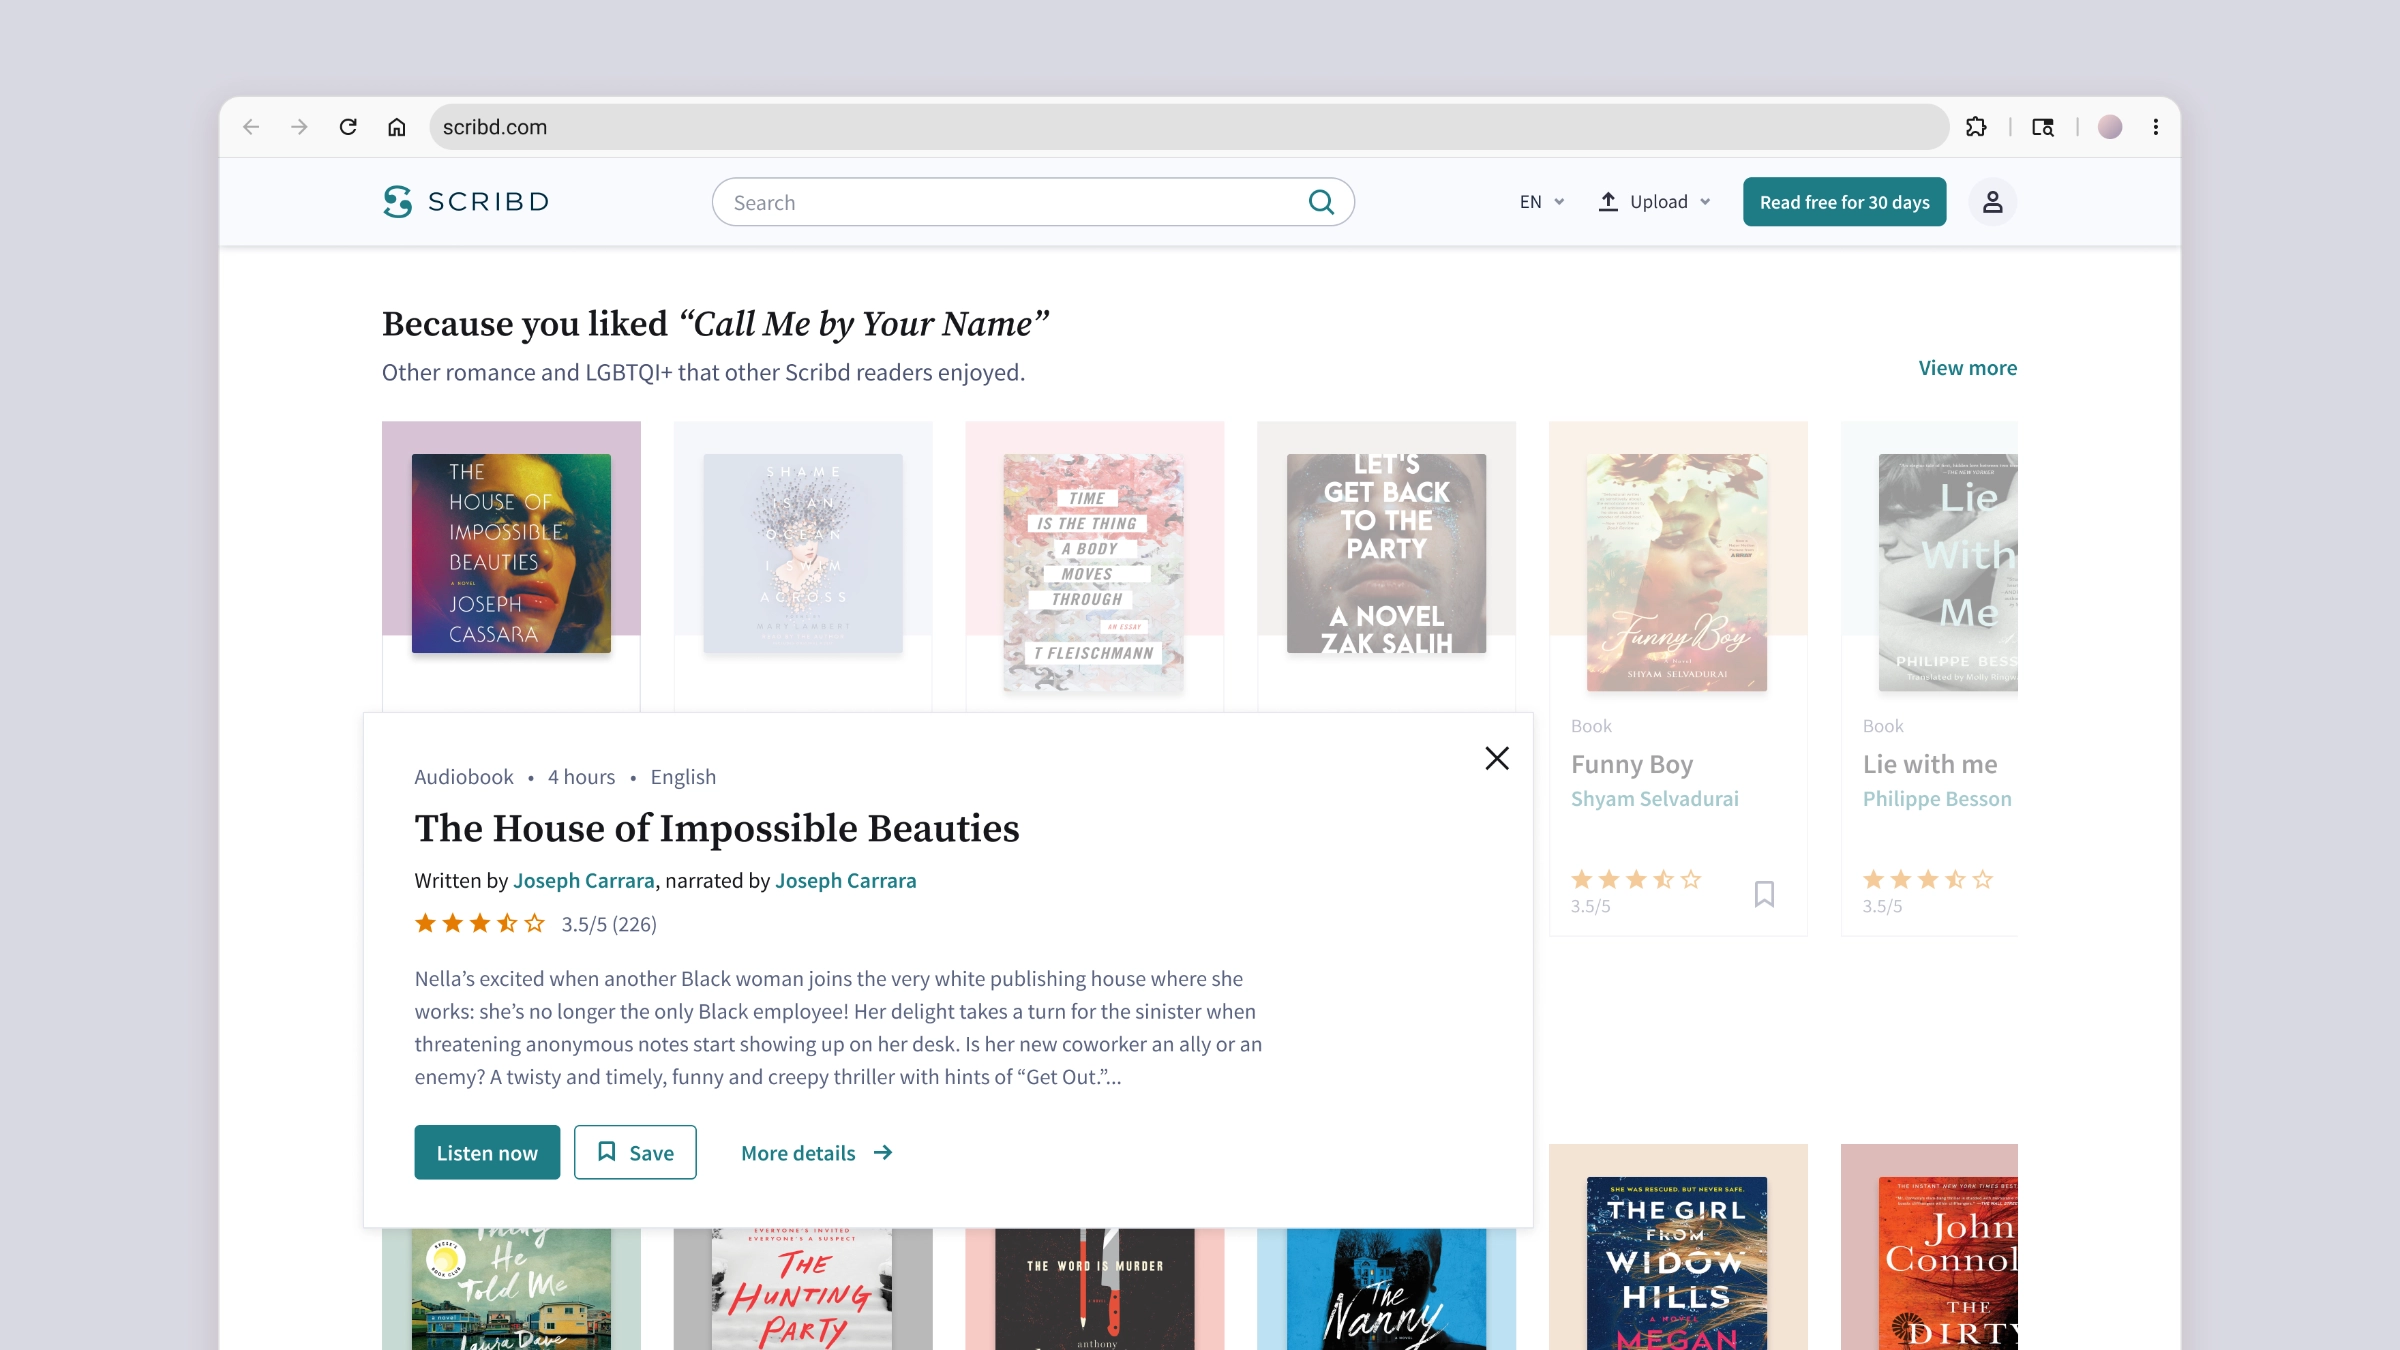Open Time Is the Thing cover
Image resolution: width=2400 pixels, height=1350 pixels.
tap(1094, 573)
